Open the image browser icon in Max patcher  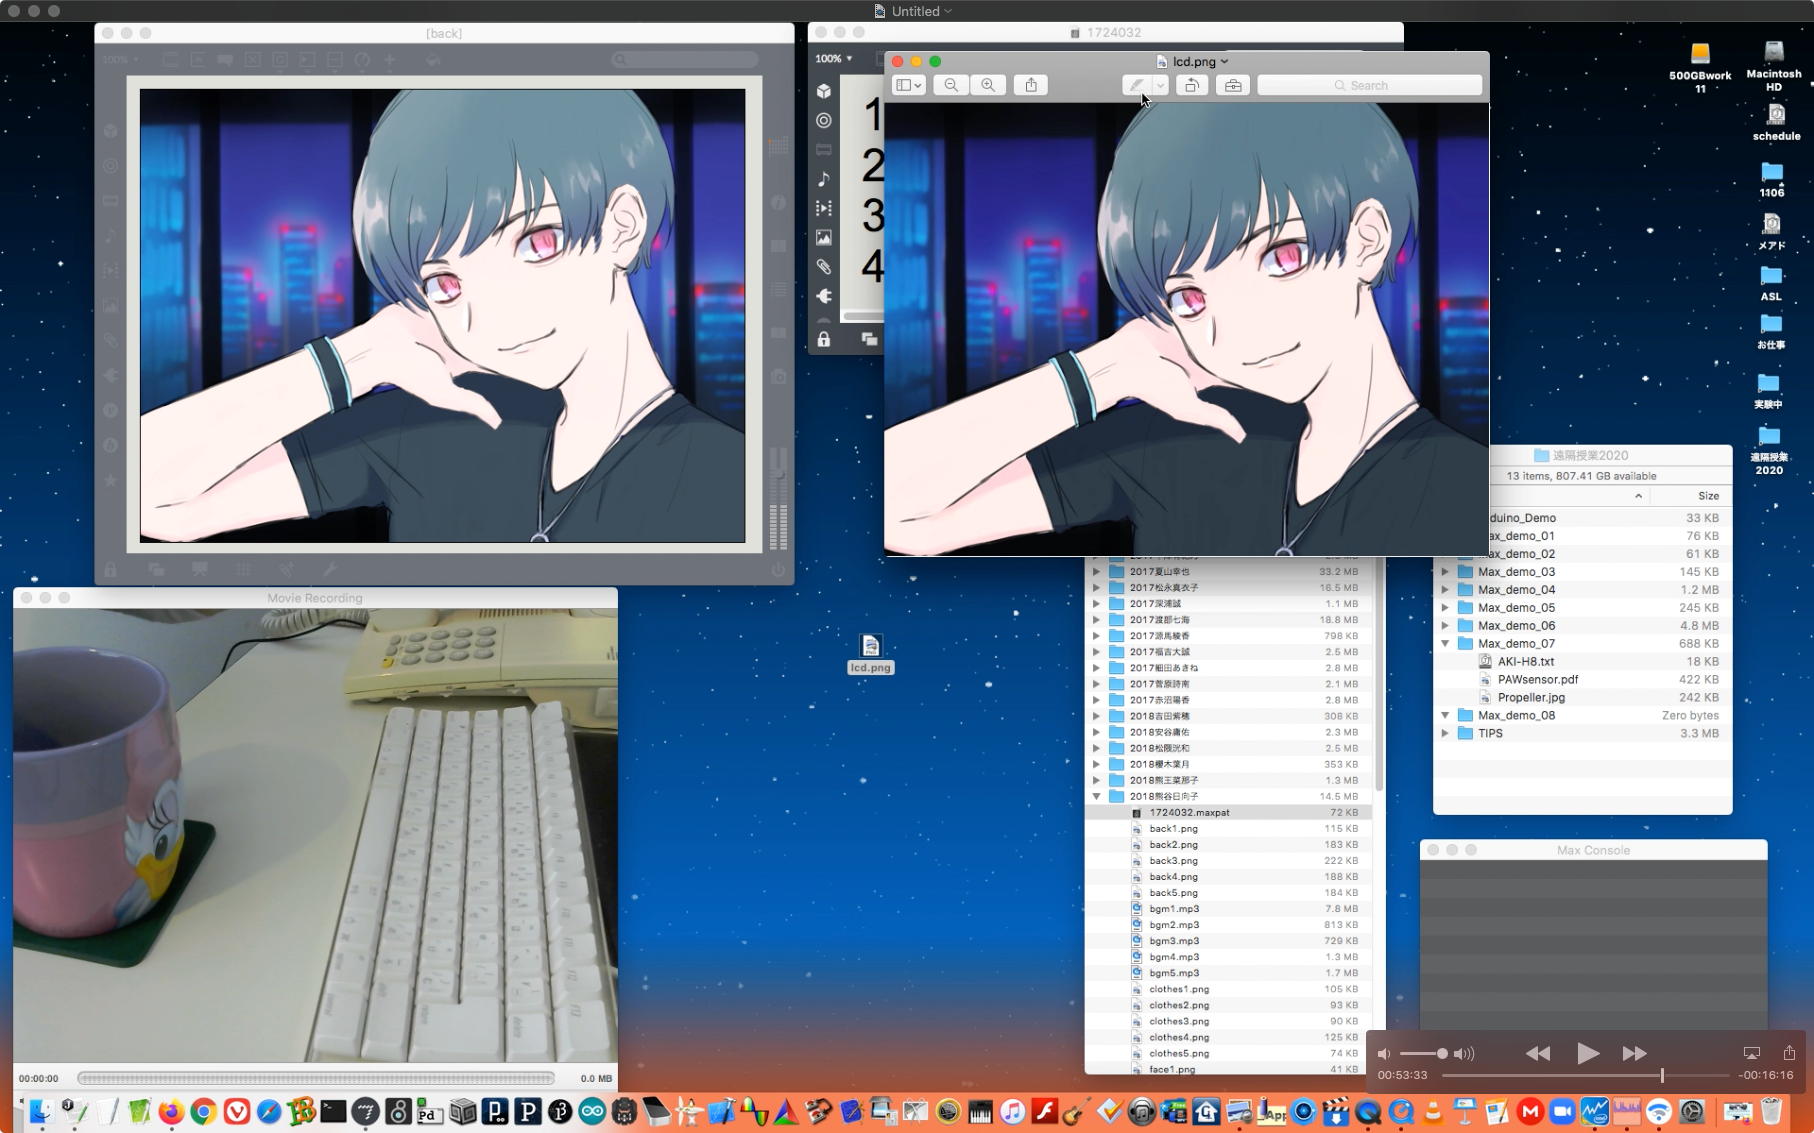[824, 238]
